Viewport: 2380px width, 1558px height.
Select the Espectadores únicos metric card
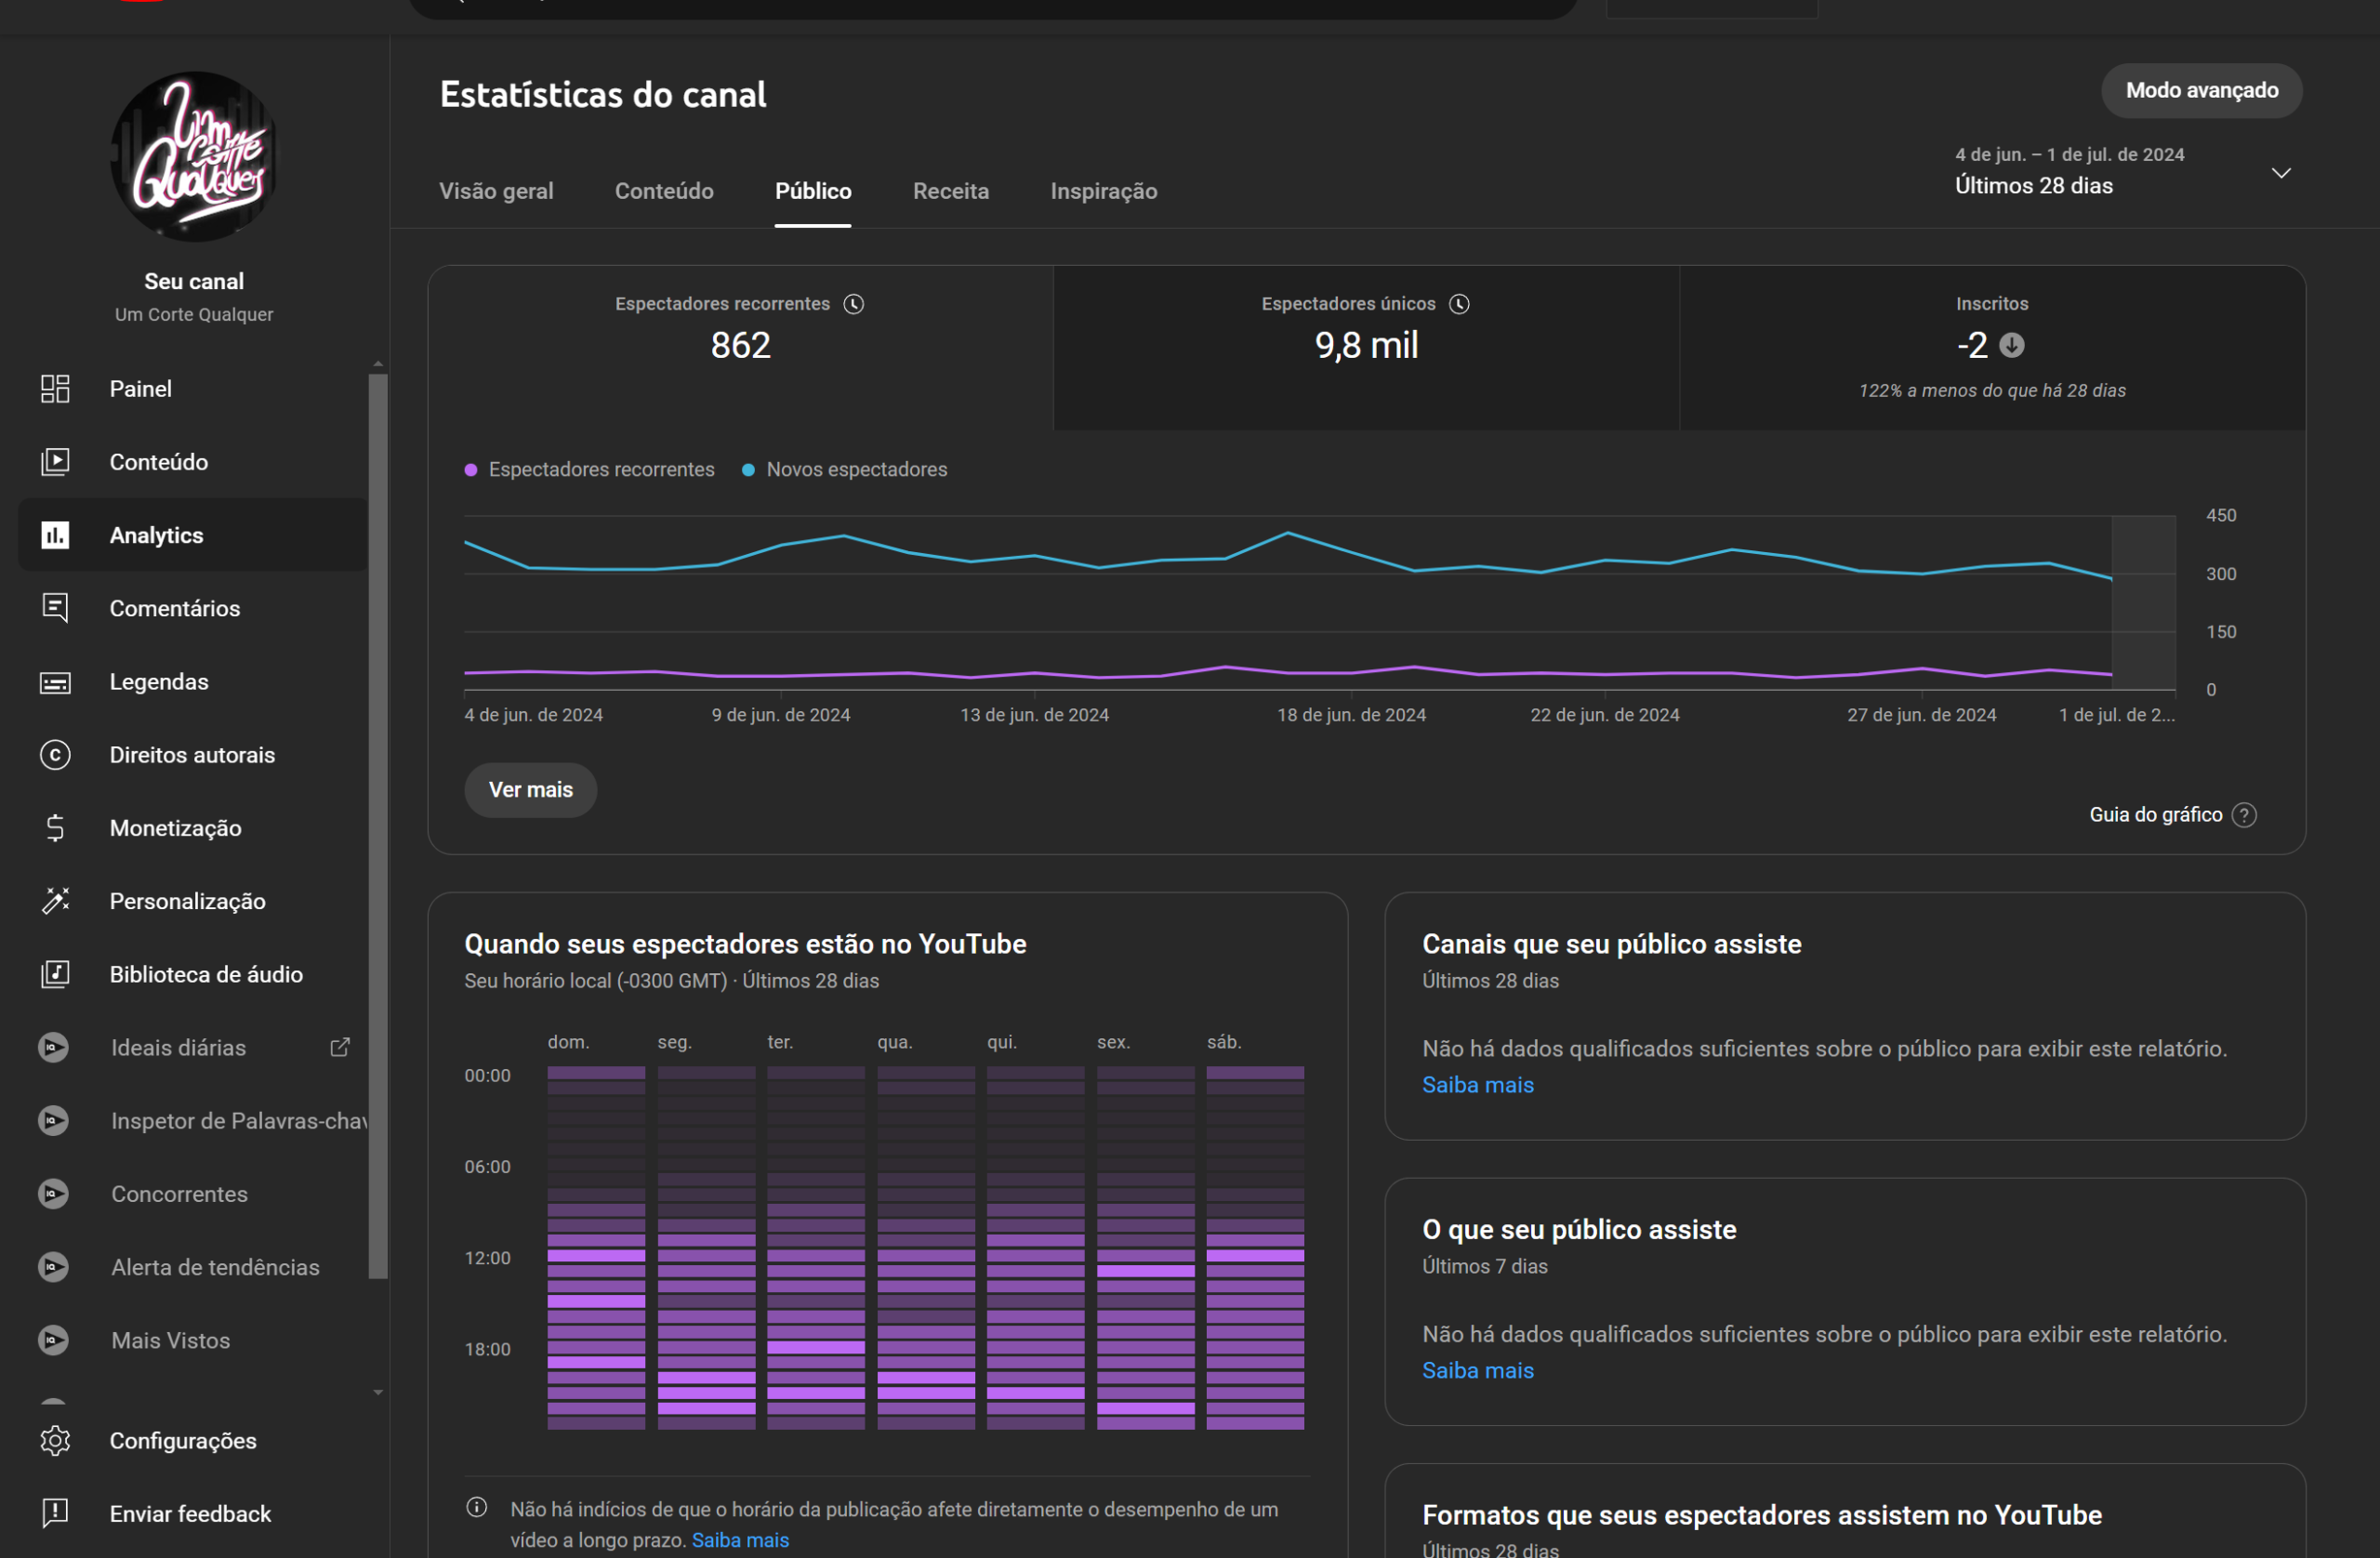tap(1365, 347)
